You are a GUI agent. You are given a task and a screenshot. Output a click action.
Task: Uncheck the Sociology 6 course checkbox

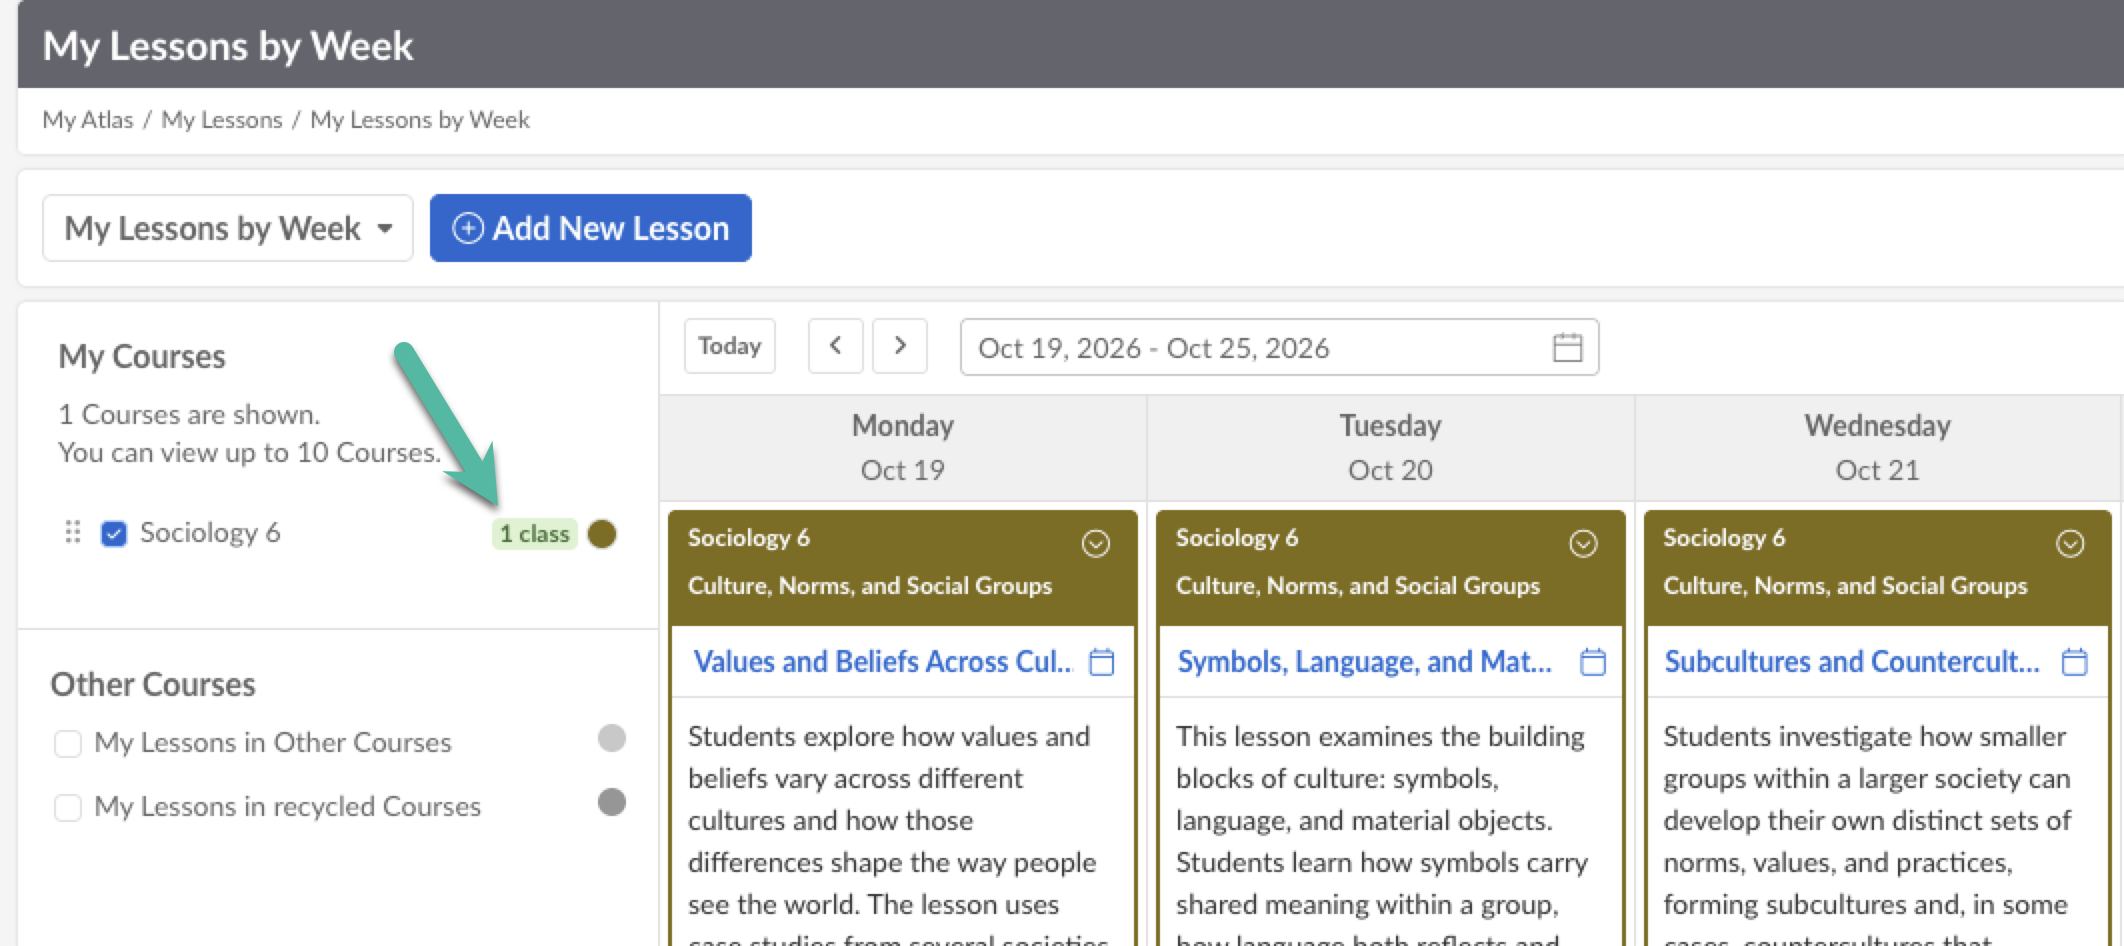point(114,534)
